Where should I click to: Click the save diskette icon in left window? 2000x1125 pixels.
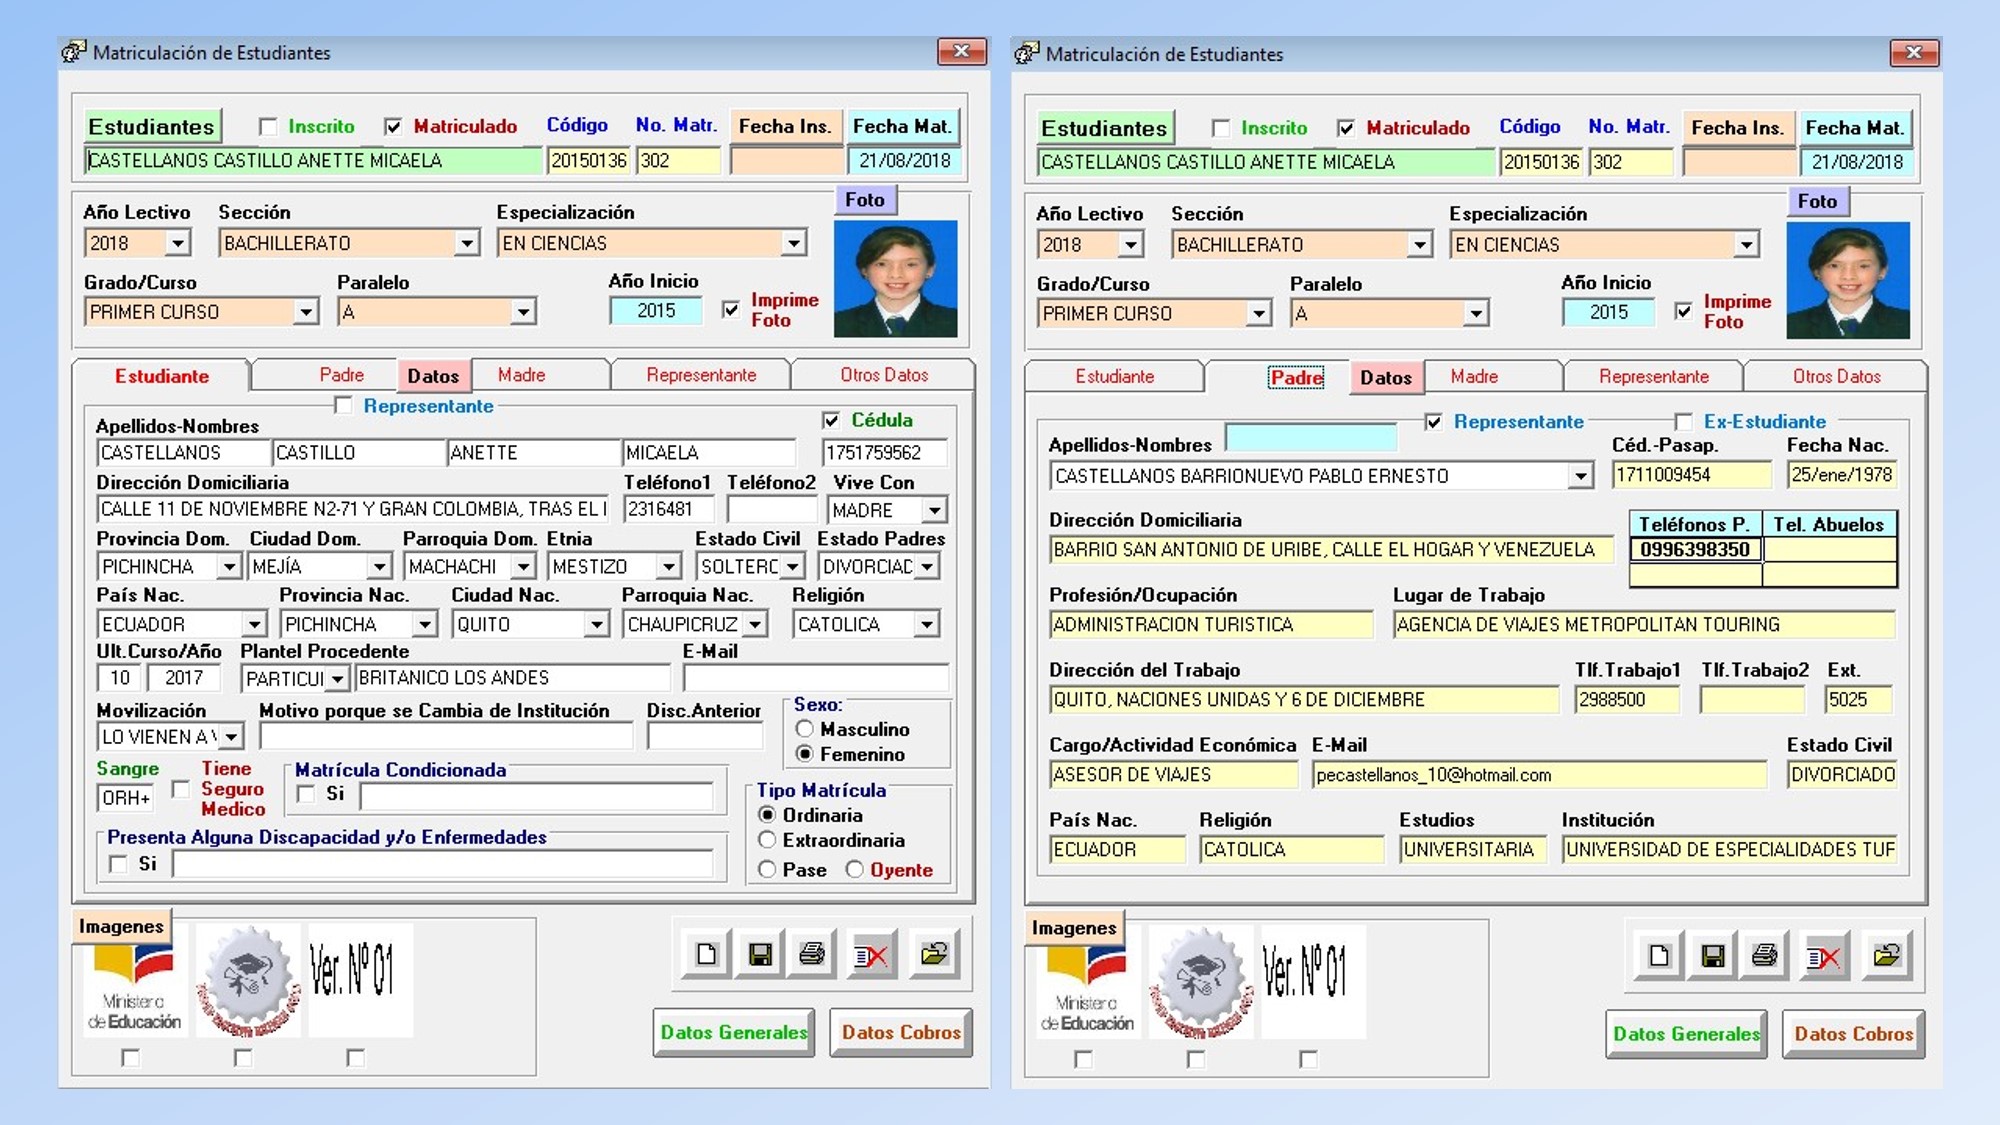(760, 954)
